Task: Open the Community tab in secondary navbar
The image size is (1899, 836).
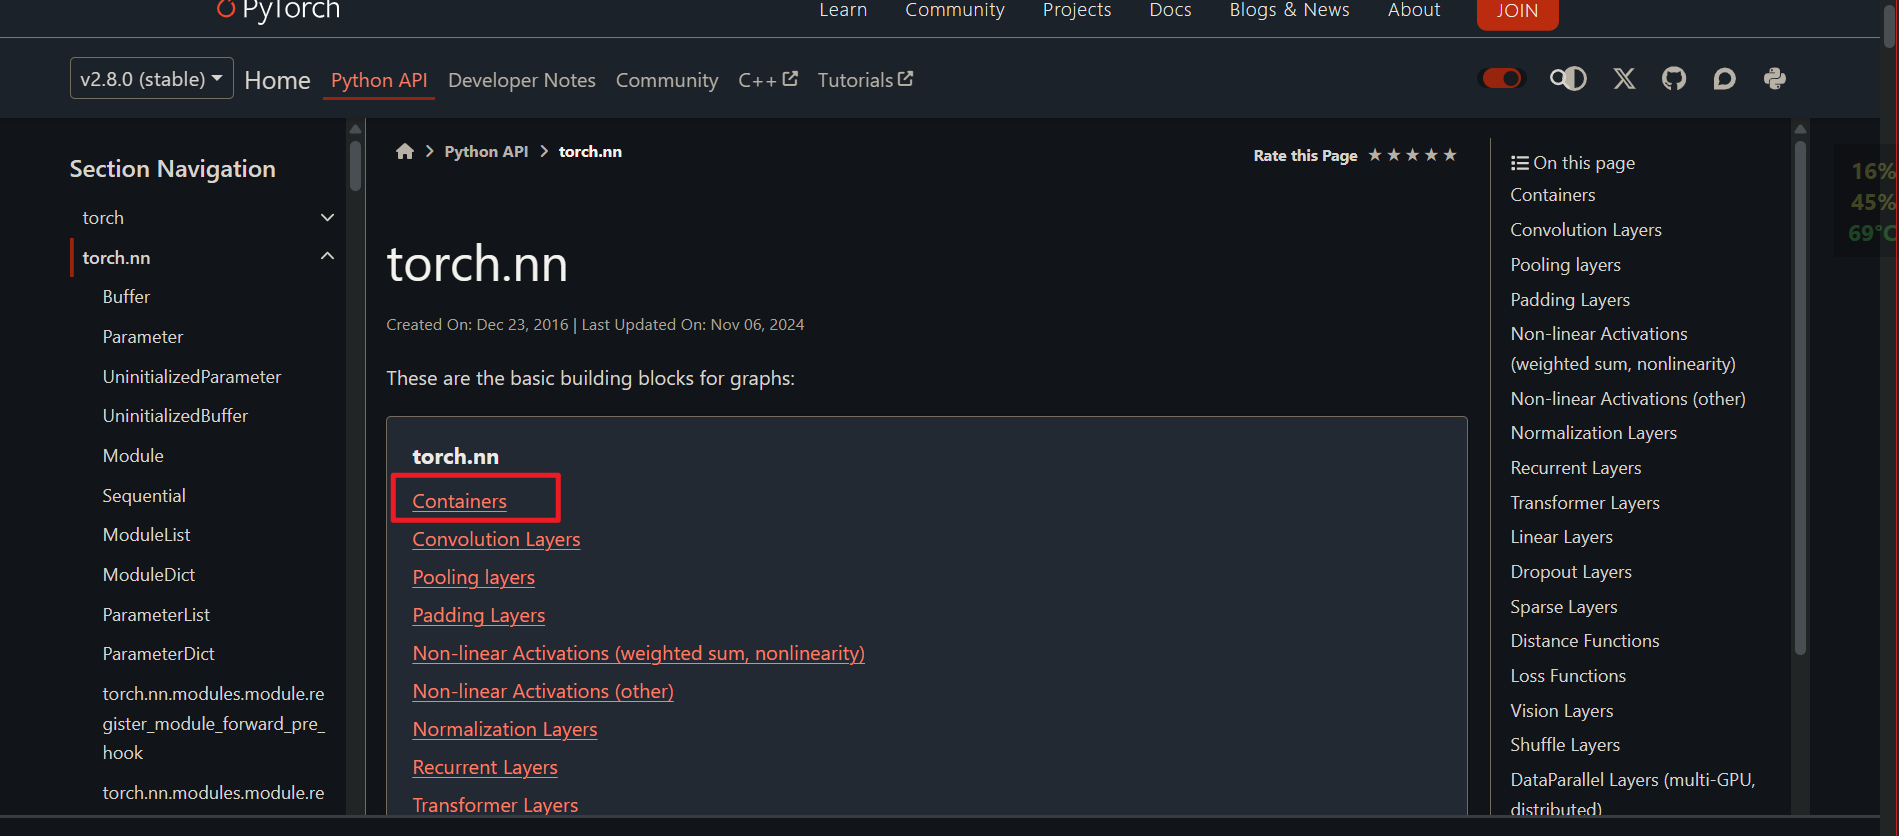Action: 667,80
